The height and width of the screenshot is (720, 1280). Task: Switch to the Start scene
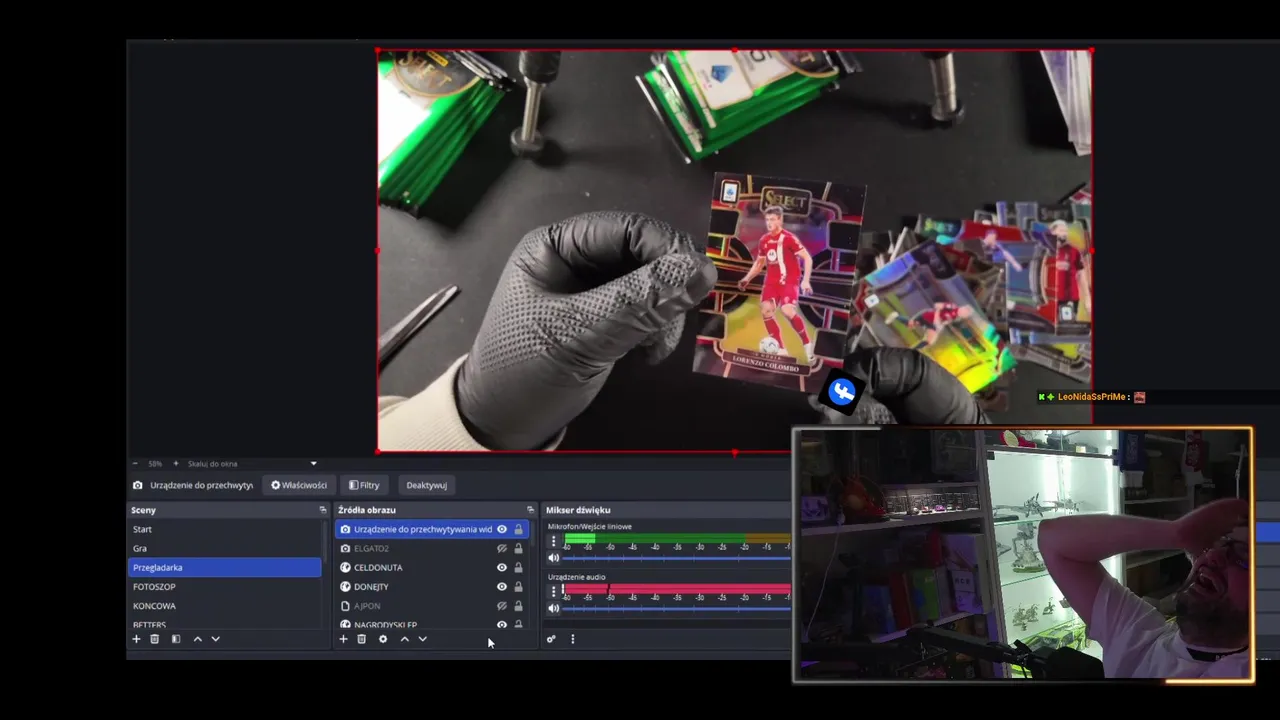pyautogui.click(x=225, y=529)
